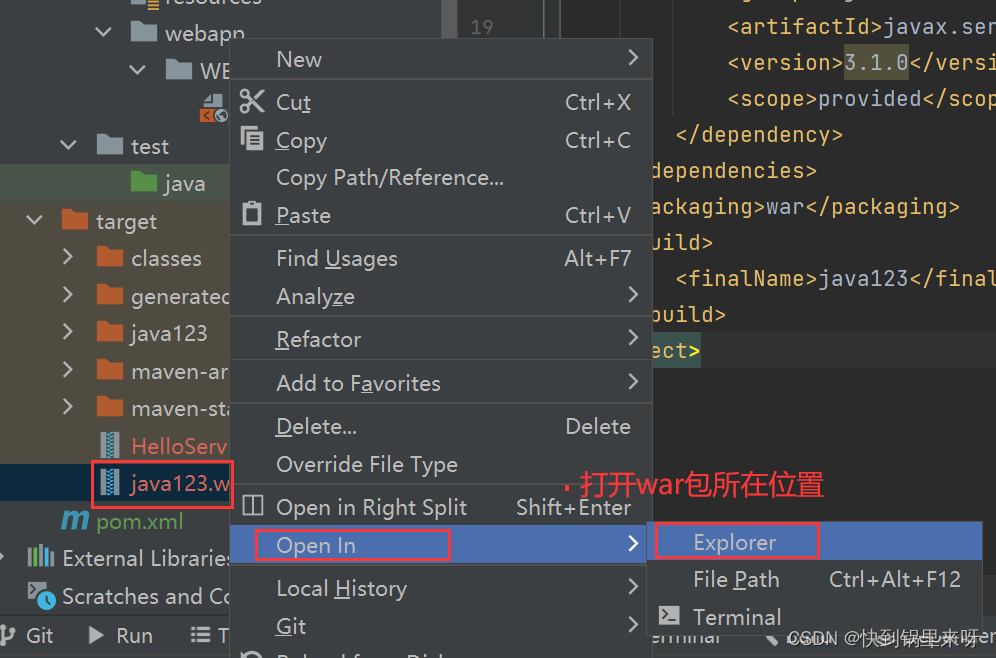Choose Open in Right Split
Image resolution: width=996 pixels, height=658 pixels.
click(x=441, y=507)
